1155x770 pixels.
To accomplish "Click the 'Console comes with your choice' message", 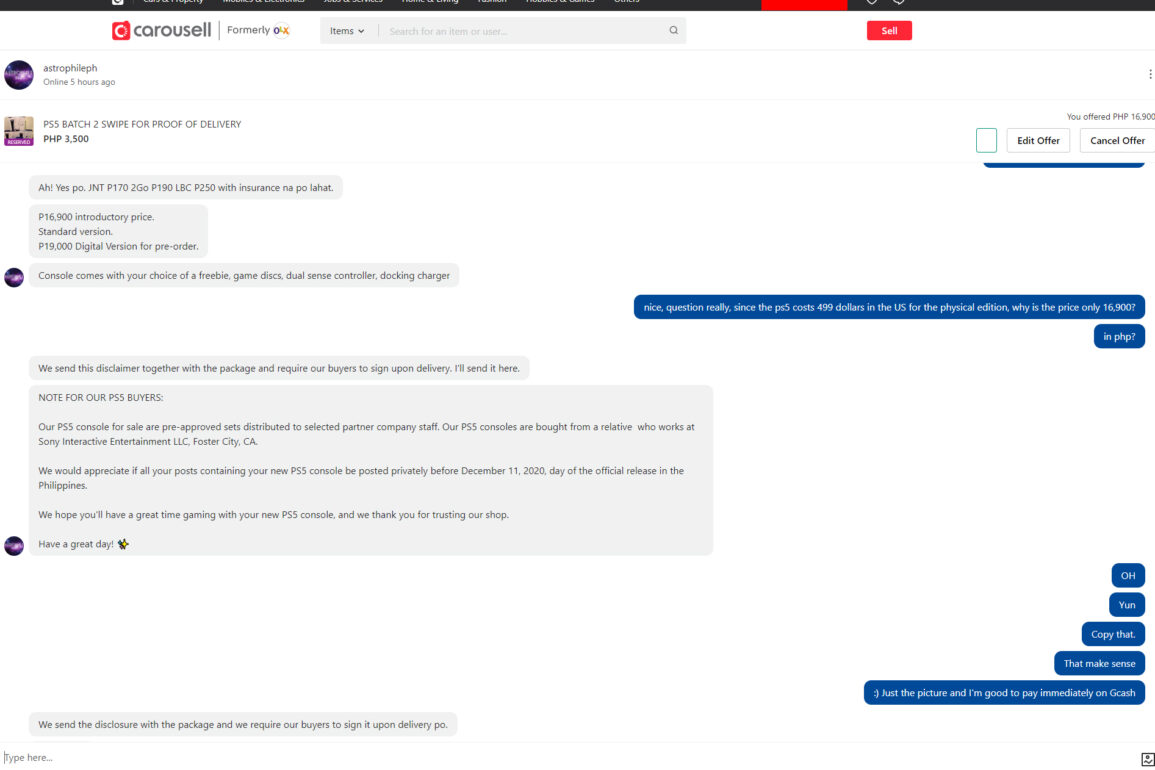I will [x=244, y=276].
